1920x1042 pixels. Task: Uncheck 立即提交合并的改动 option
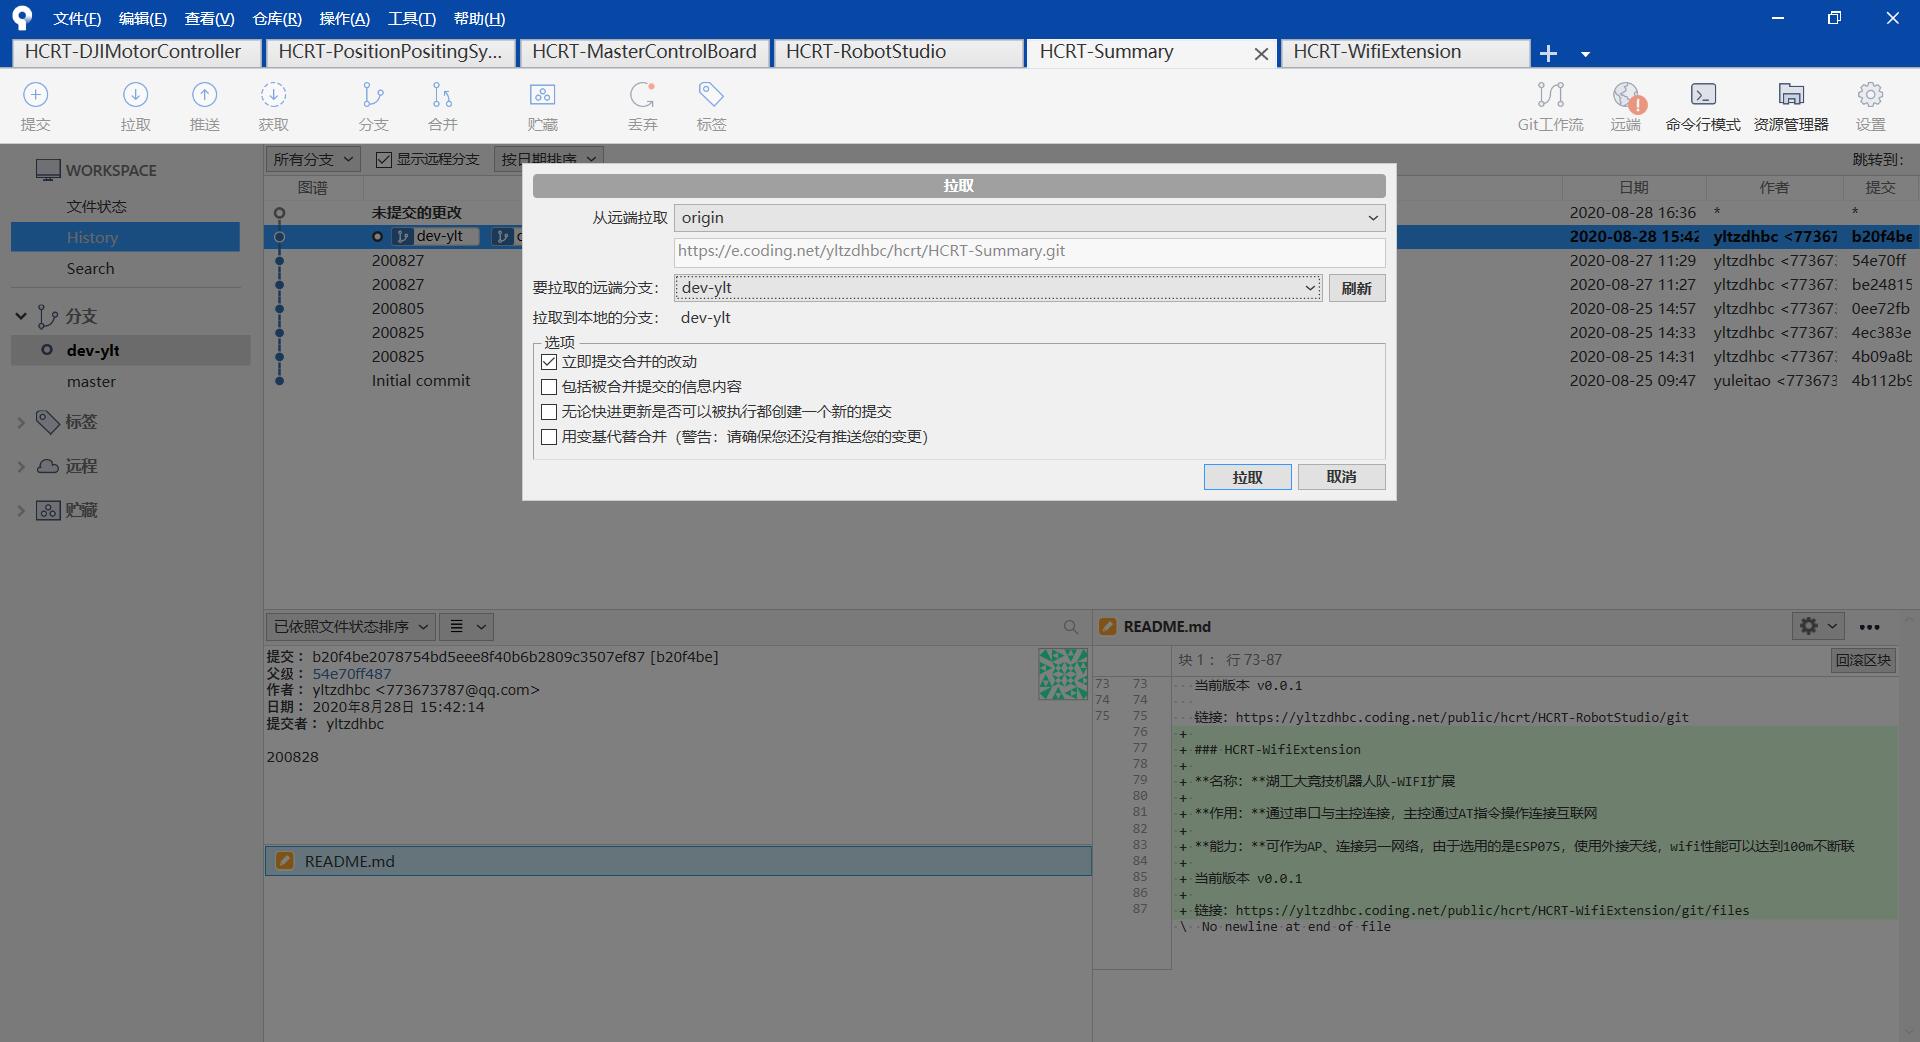549,362
